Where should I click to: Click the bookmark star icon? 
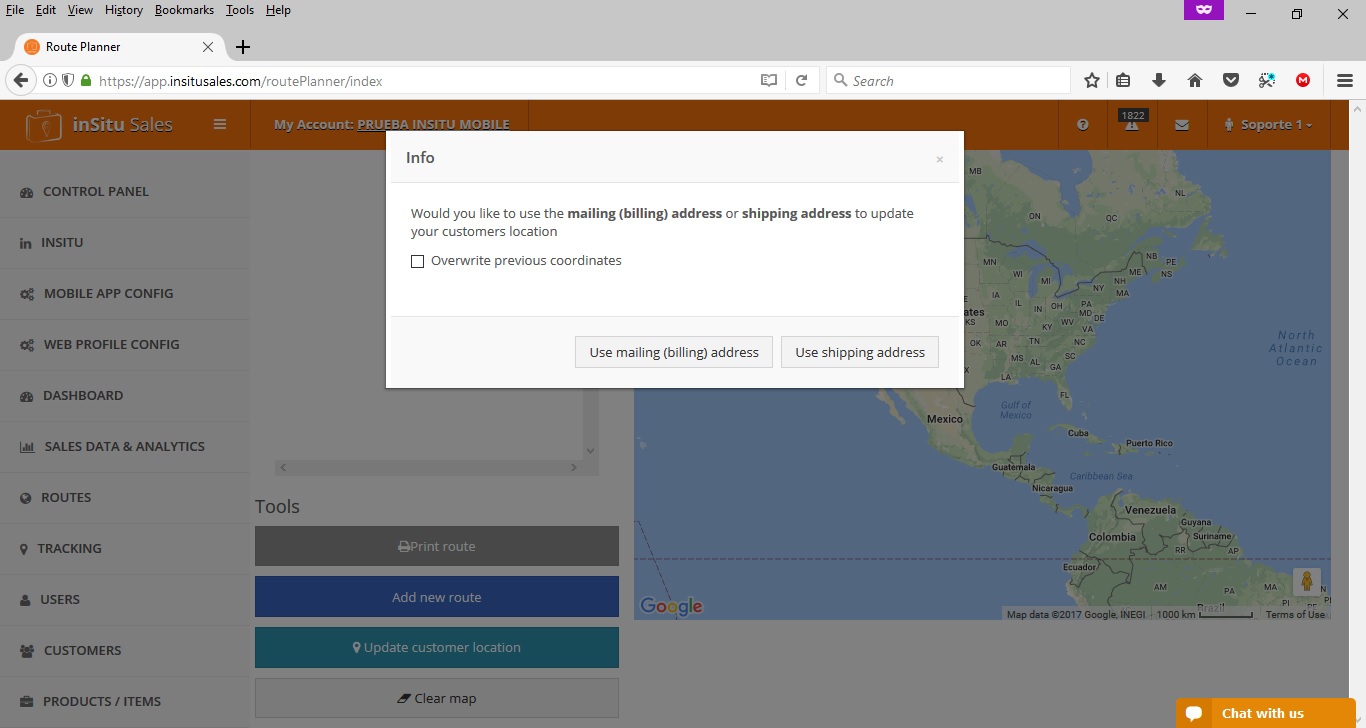coord(1092,81)
